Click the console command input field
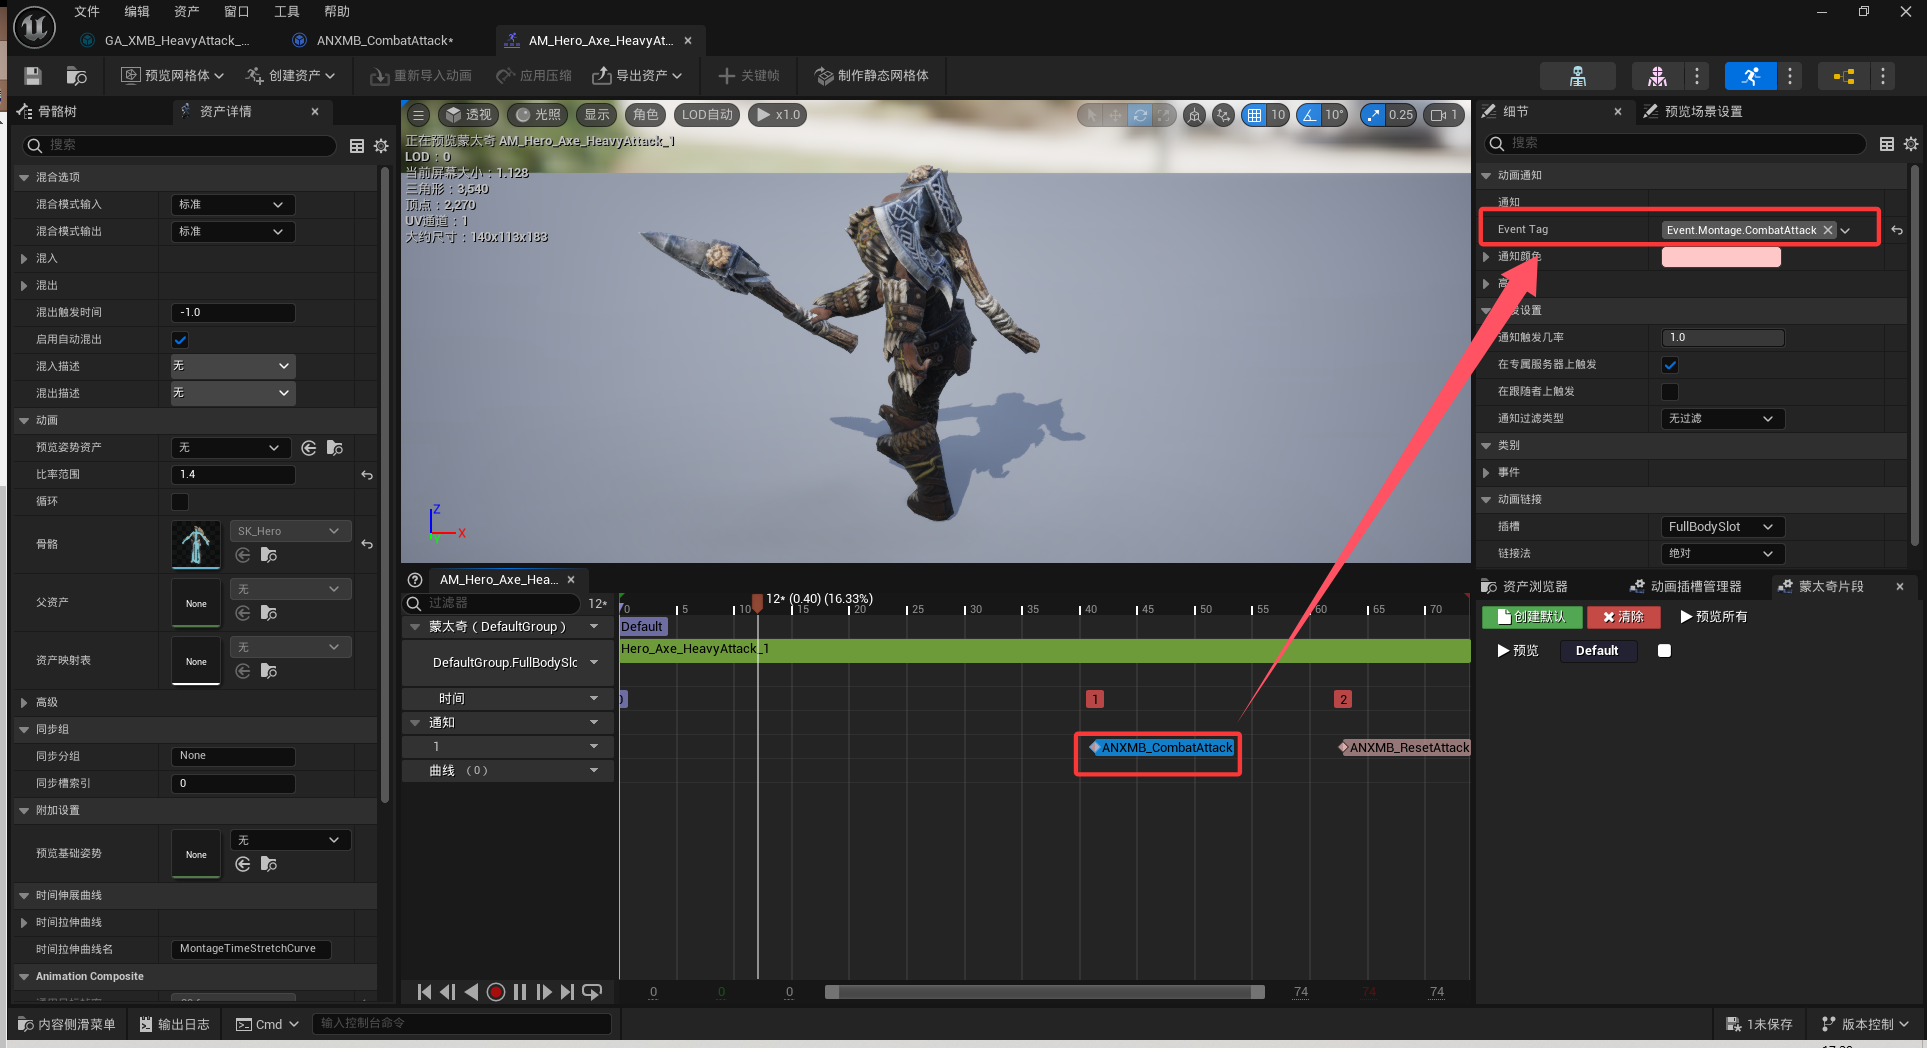Viewport: 1927px width, 1048px height. [x=461, y=1023]
